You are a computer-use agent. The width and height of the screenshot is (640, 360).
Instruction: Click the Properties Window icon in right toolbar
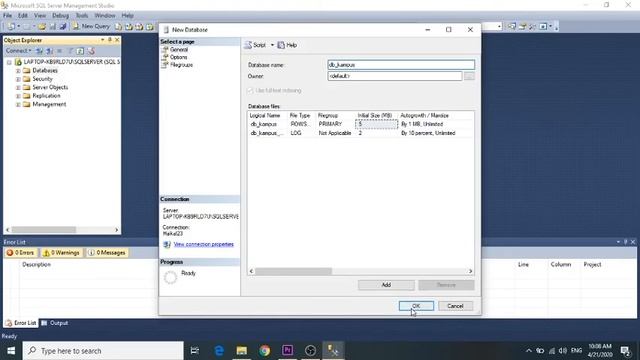point(522,27)
